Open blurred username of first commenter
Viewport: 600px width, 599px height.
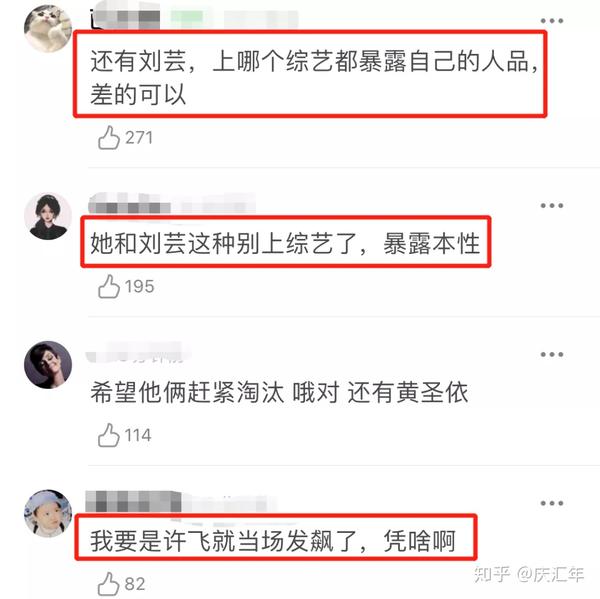(x=194, y=16)
